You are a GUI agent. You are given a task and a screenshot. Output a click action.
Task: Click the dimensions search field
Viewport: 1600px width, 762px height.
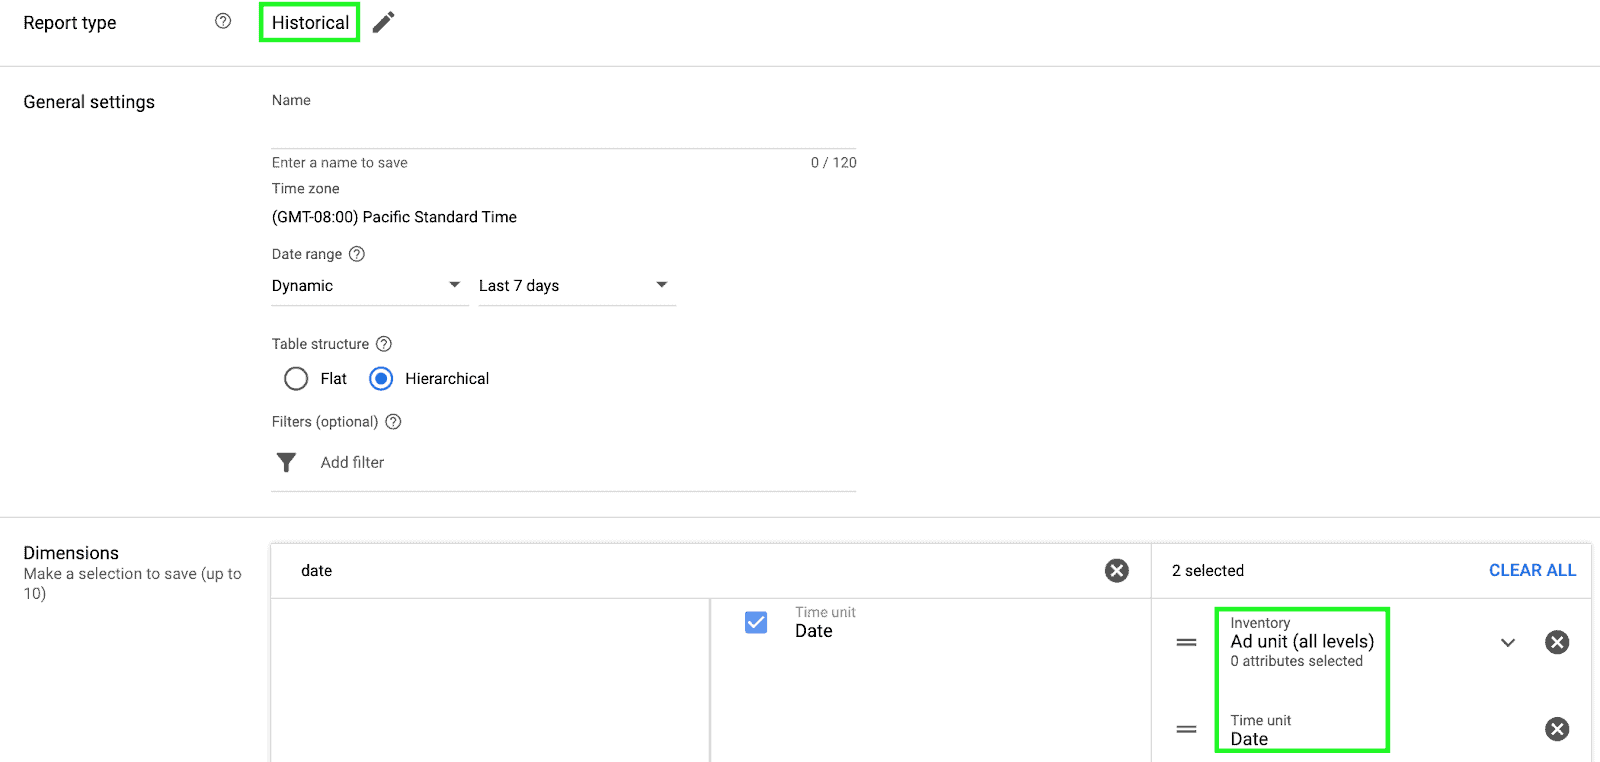[x=690, y=570]
